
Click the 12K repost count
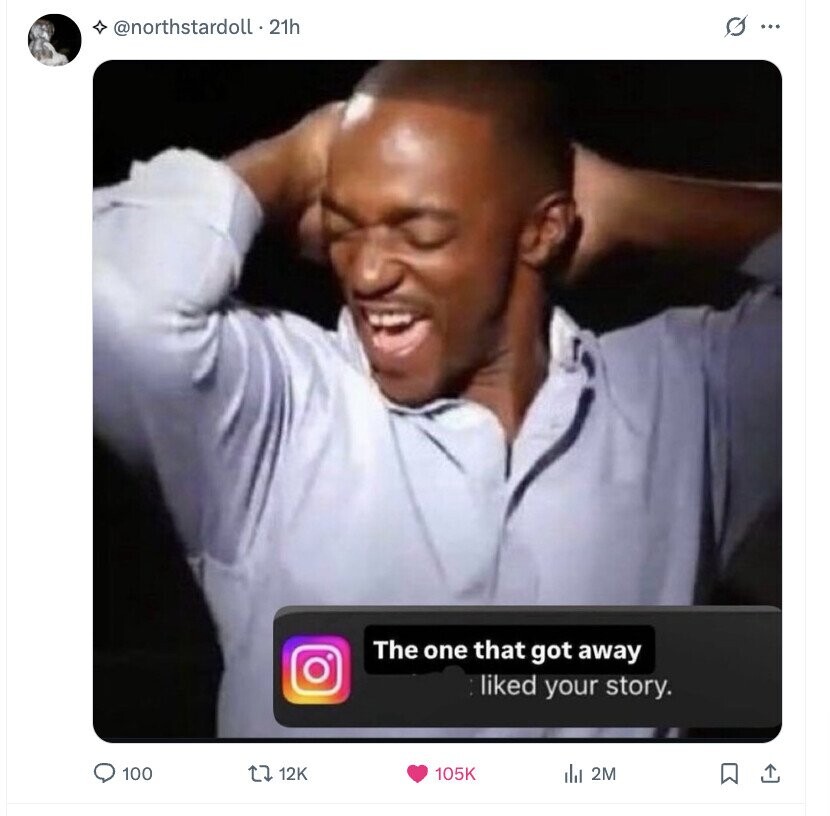pos(292,773)
